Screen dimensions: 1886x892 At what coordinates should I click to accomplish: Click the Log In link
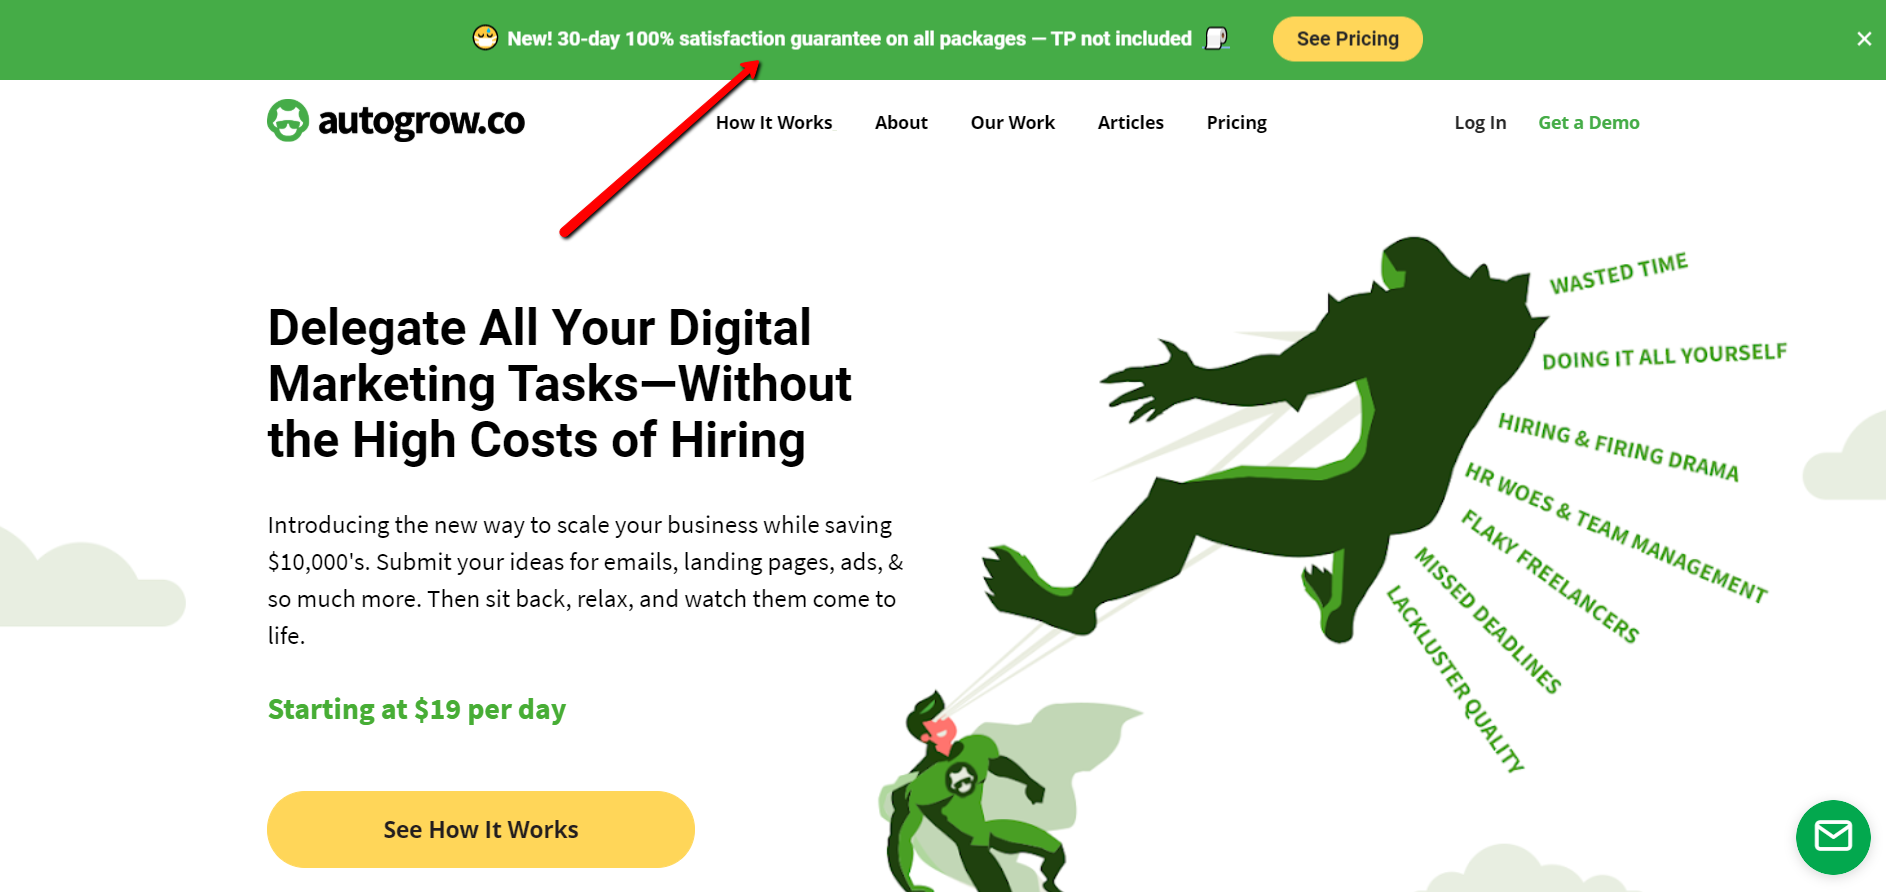pos(1480,122)
